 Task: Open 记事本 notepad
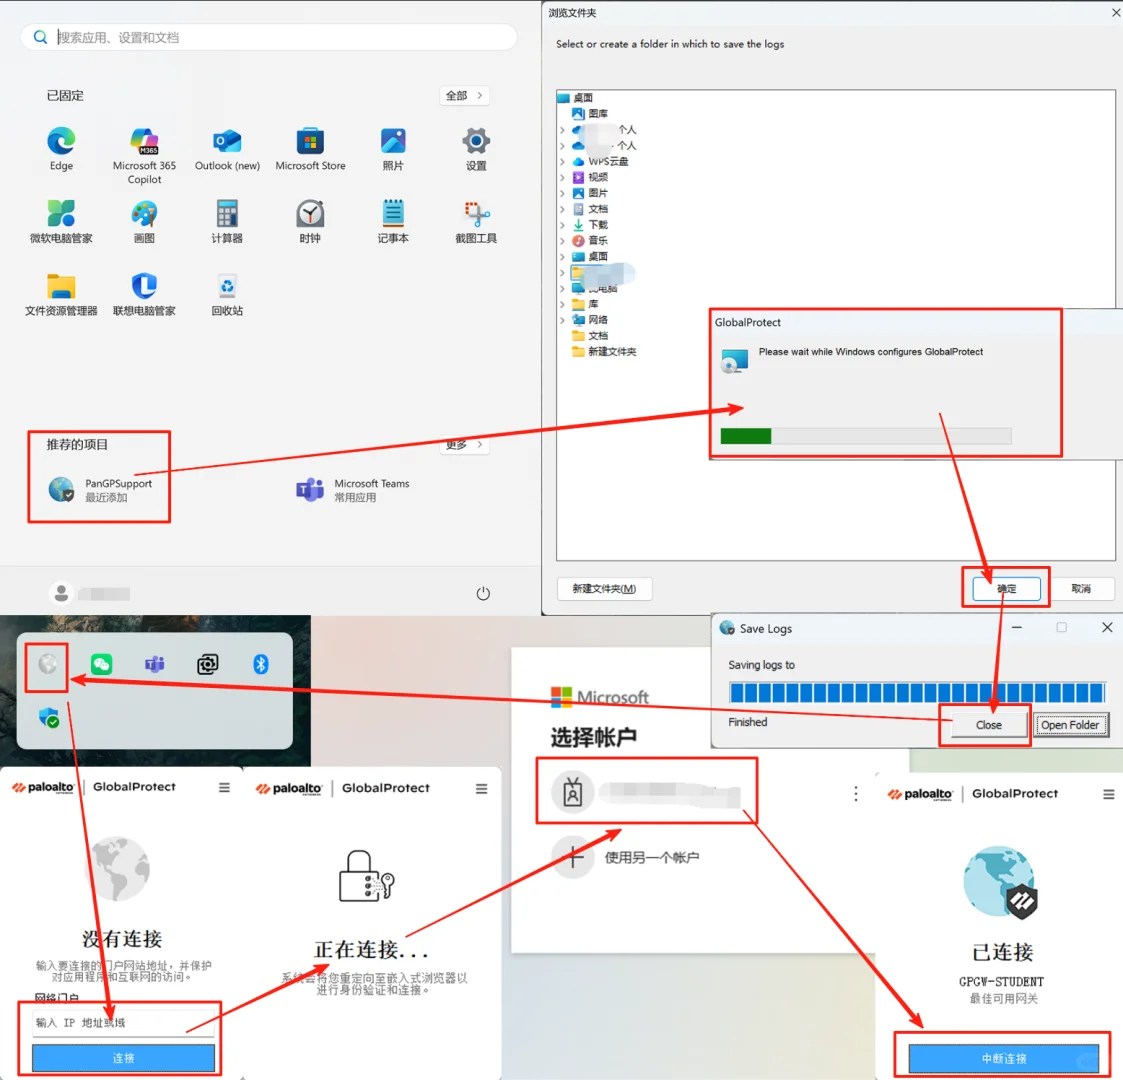tap(392, 221)
